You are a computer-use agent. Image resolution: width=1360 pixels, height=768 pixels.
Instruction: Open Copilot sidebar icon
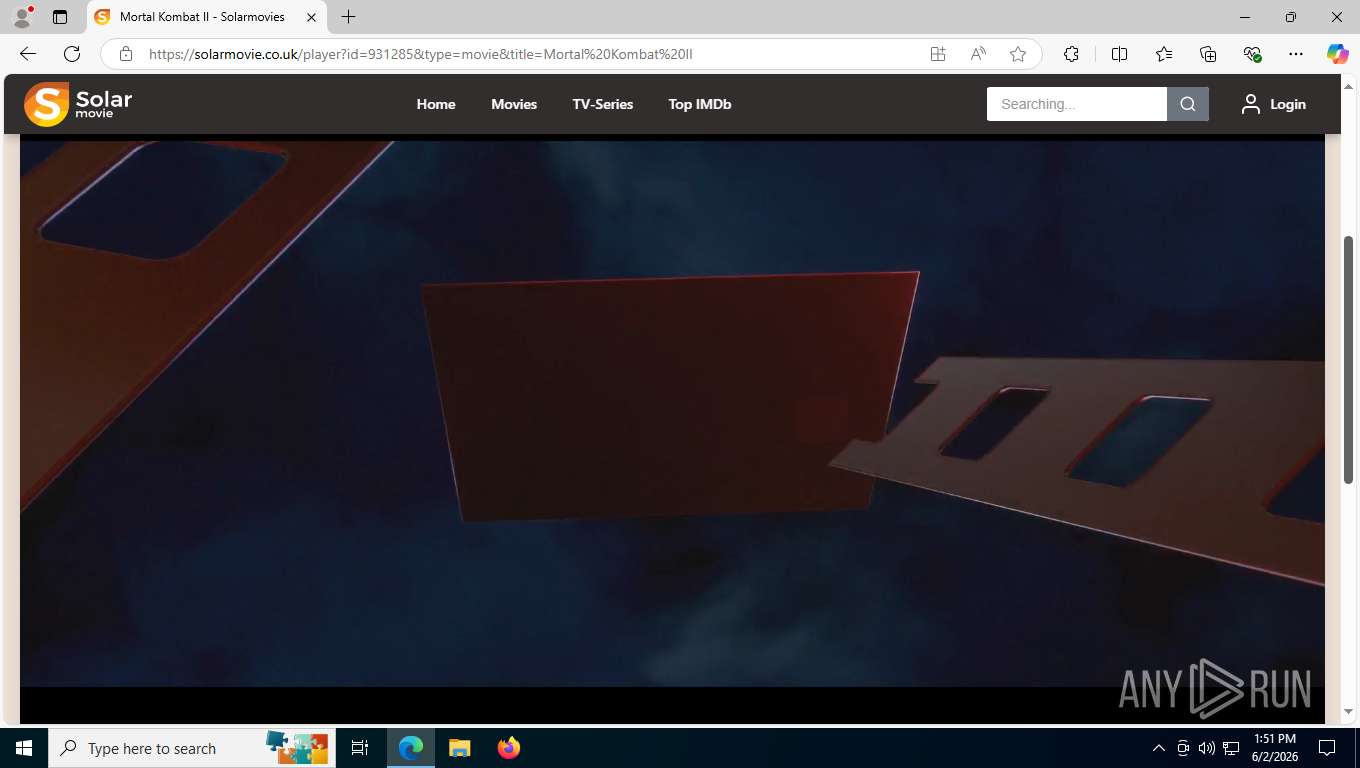1338,54
